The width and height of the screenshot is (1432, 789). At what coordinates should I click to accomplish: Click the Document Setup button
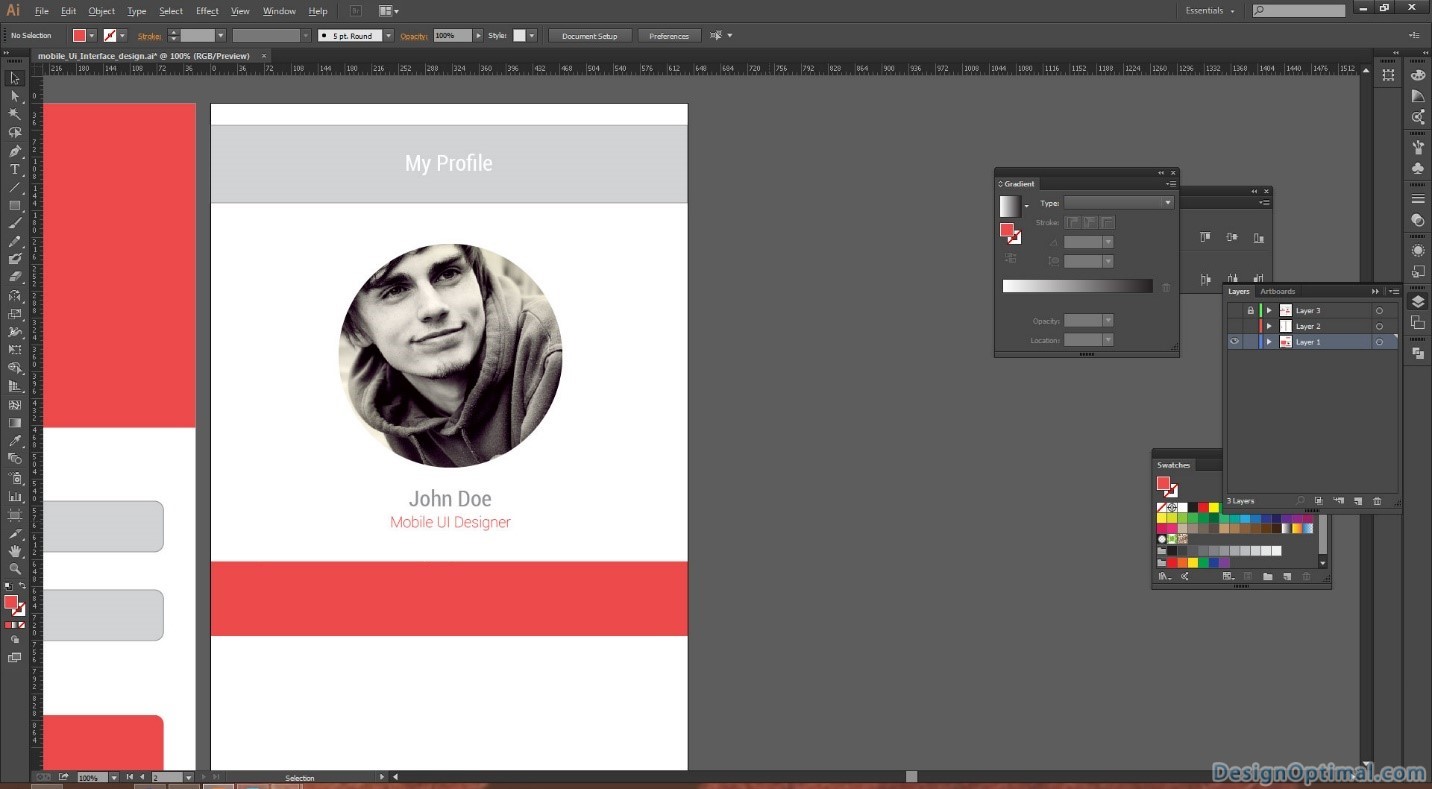(589, 36)
